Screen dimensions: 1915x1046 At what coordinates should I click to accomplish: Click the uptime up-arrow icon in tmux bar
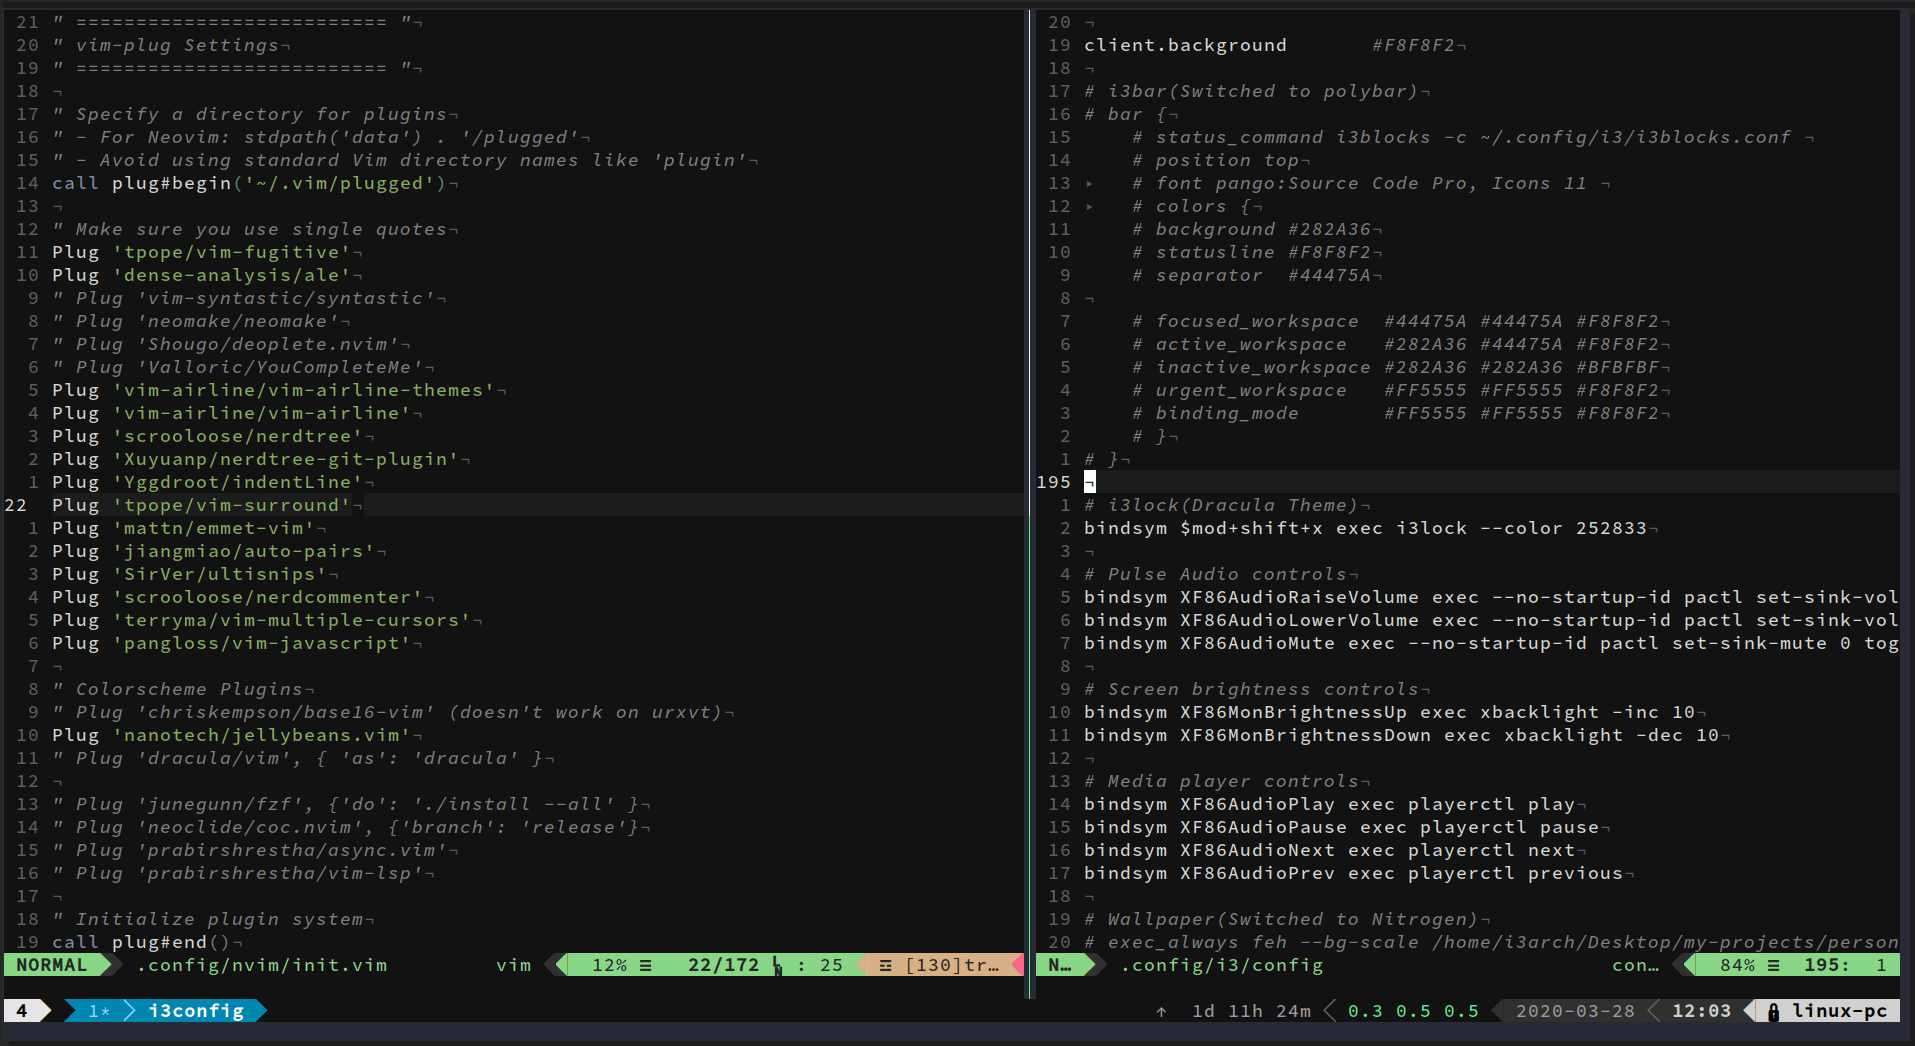(1161, 1012)
